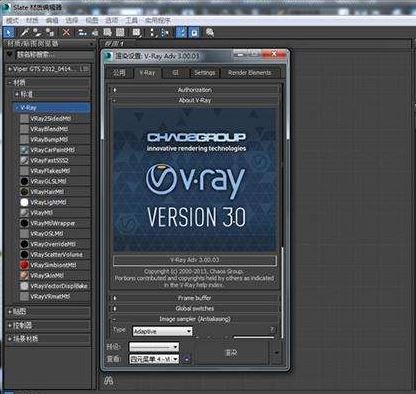Choose VRayOverrideMtl in the material list

point(53,244)
